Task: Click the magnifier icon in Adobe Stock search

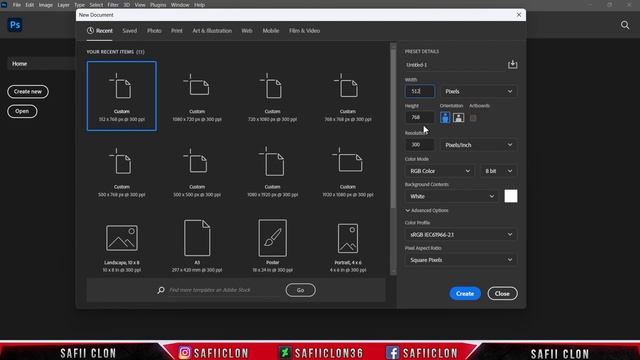Action: (x=161, y=290)
